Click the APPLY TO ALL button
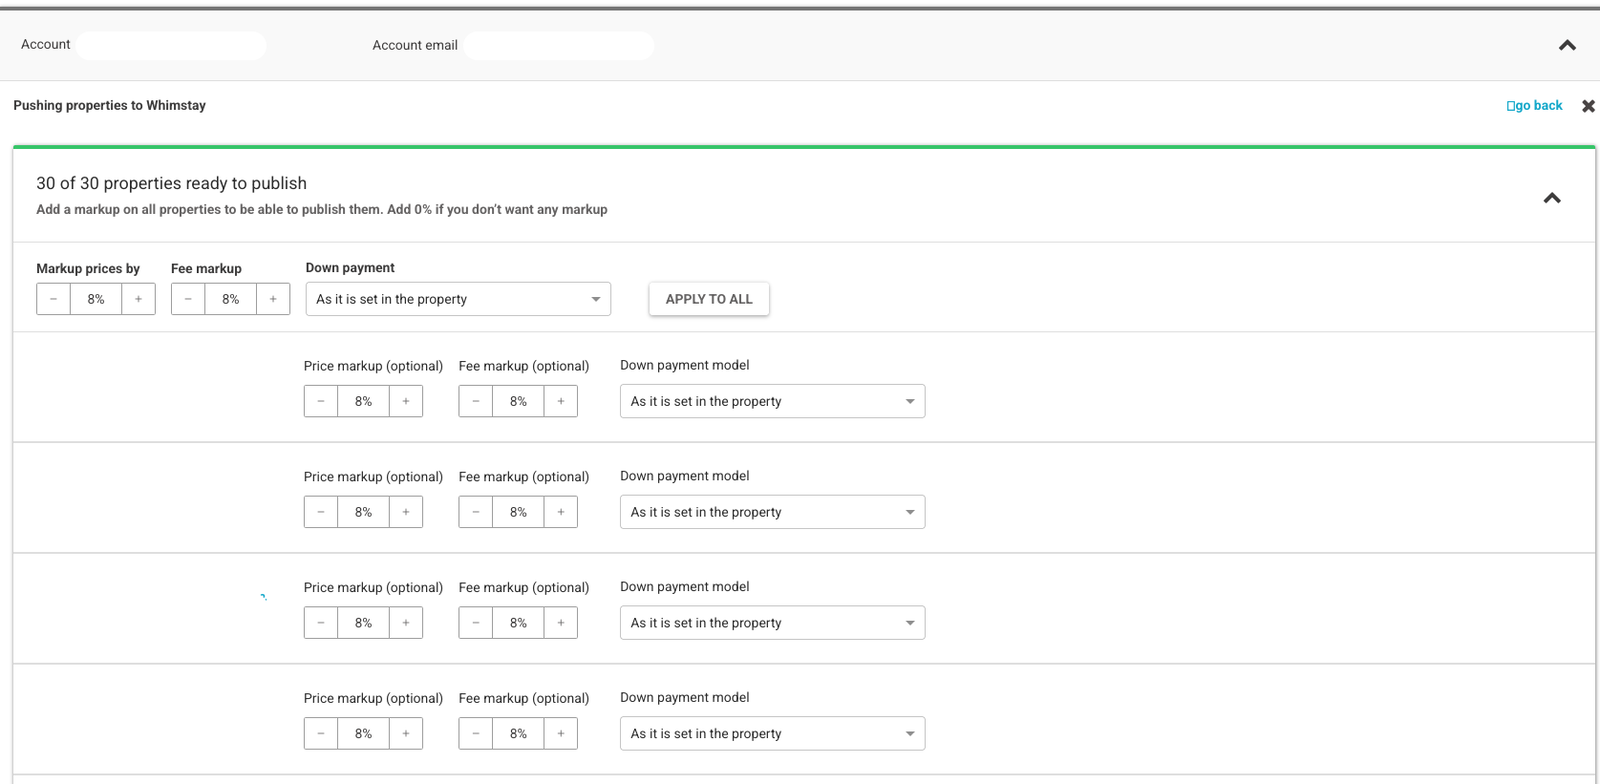 (709, 299)
